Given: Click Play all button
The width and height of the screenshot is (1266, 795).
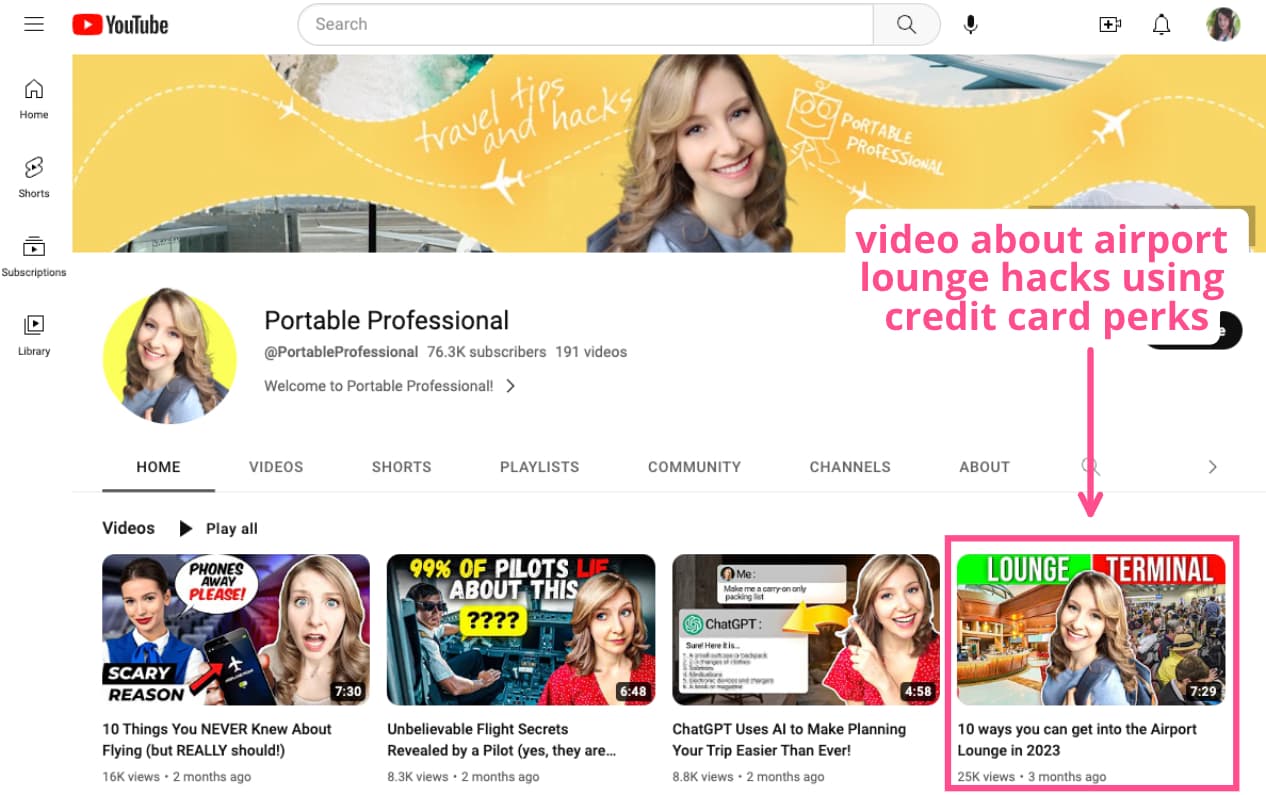Looking at the screenshot, I should [x=218, y=528].
